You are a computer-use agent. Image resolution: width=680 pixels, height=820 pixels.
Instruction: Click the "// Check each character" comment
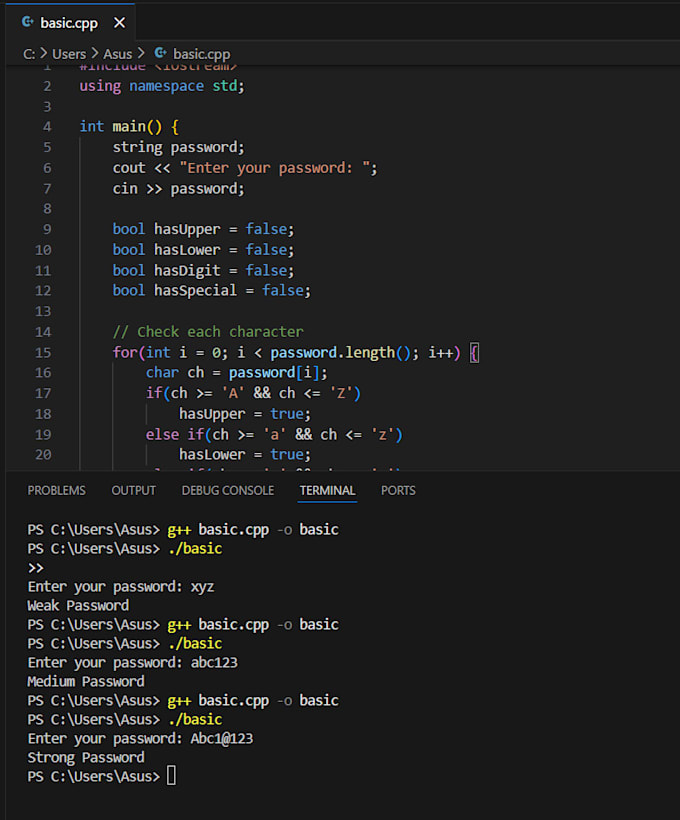click(x=208, y=332)
